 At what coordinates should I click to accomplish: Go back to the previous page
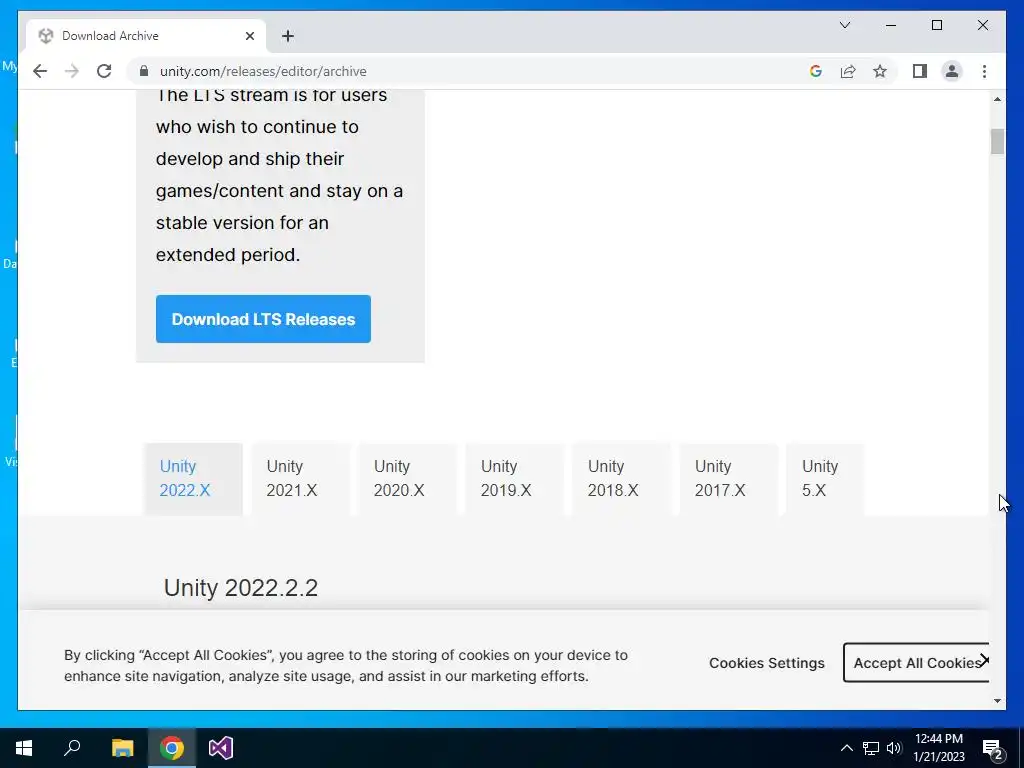pos(40,71)
